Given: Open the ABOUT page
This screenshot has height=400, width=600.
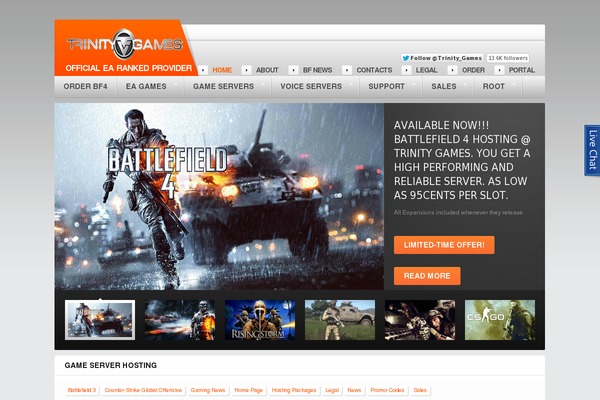Looking at the screenshot, I should (267, 70).
